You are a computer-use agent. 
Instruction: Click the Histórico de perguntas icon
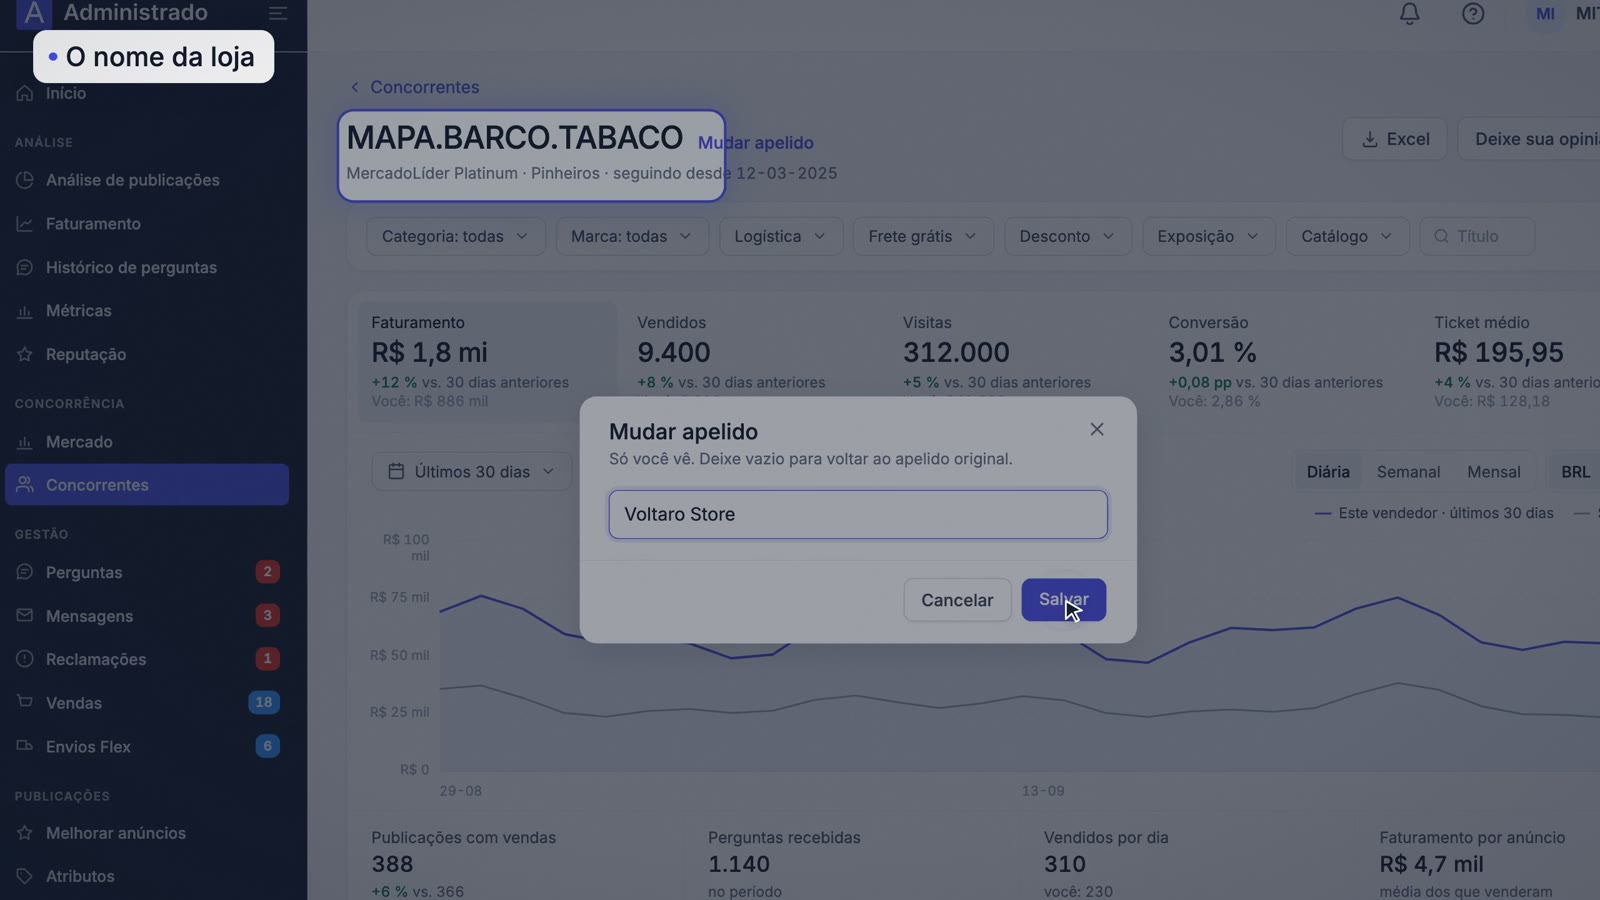coord(25,267)
